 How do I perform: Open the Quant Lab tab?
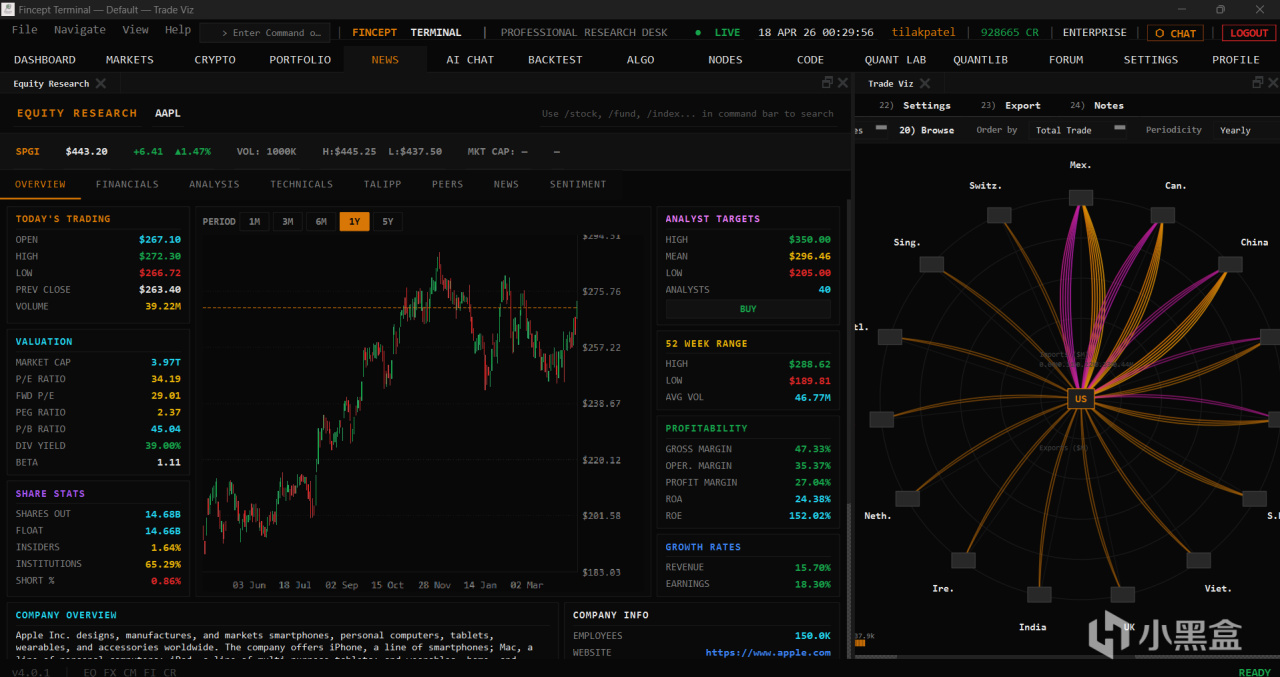point(895,60)
